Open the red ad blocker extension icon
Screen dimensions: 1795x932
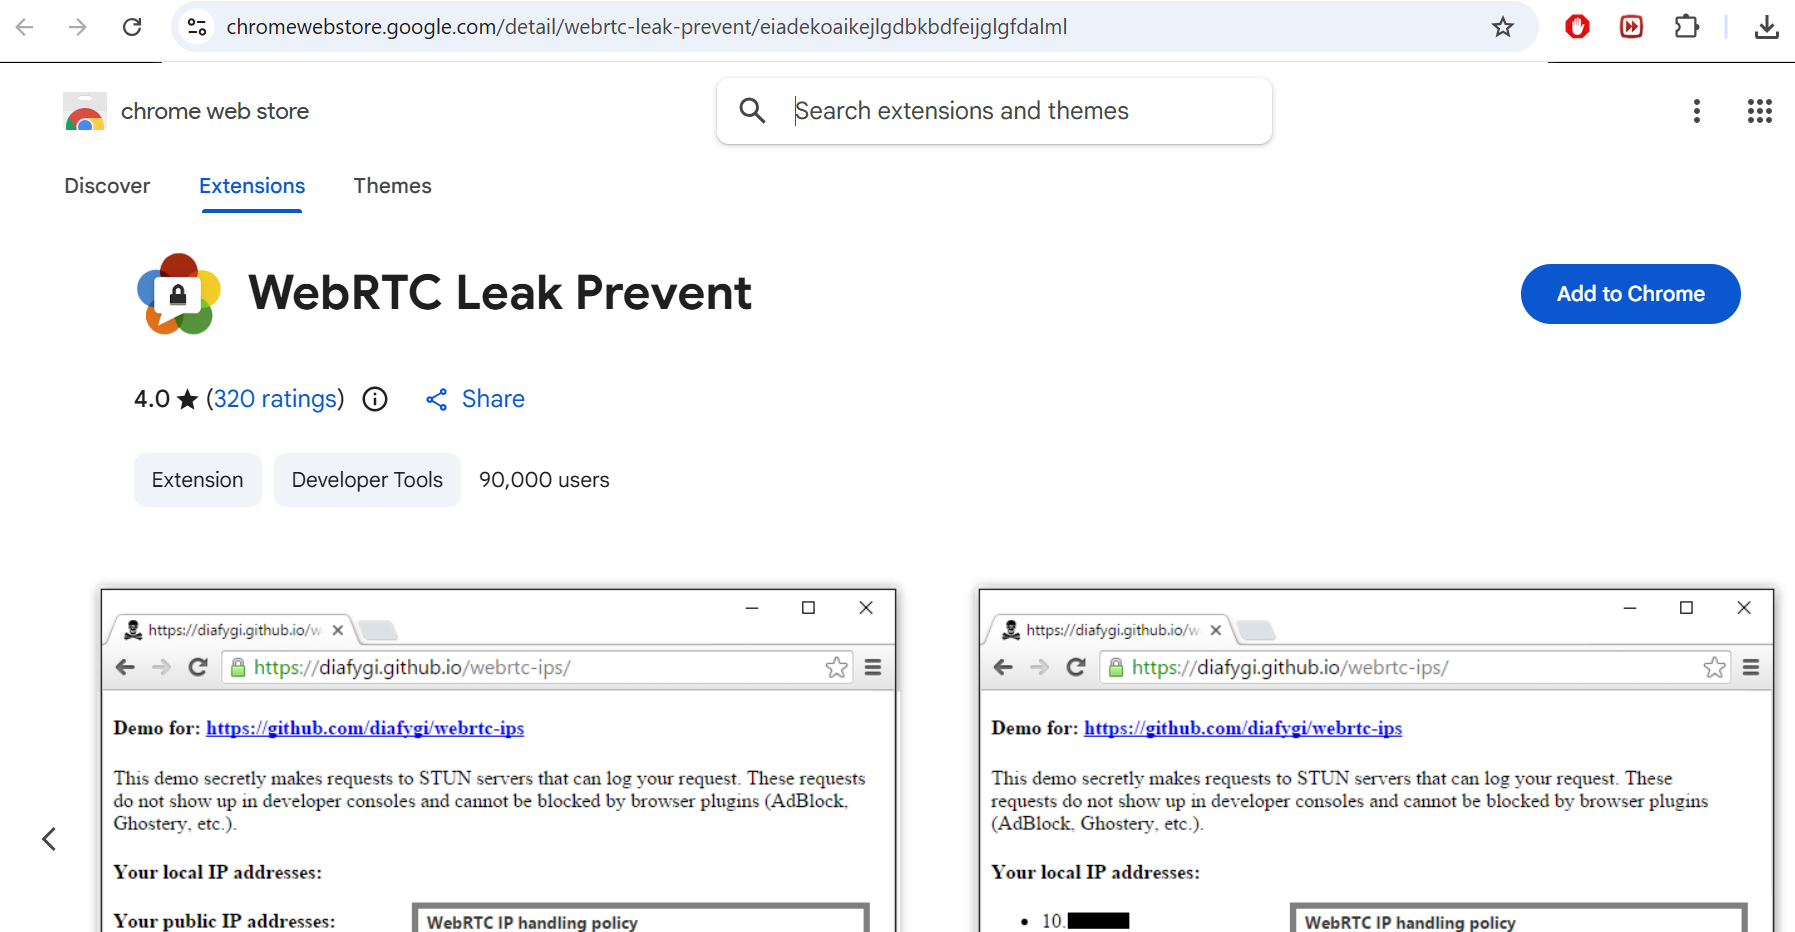1577,27
